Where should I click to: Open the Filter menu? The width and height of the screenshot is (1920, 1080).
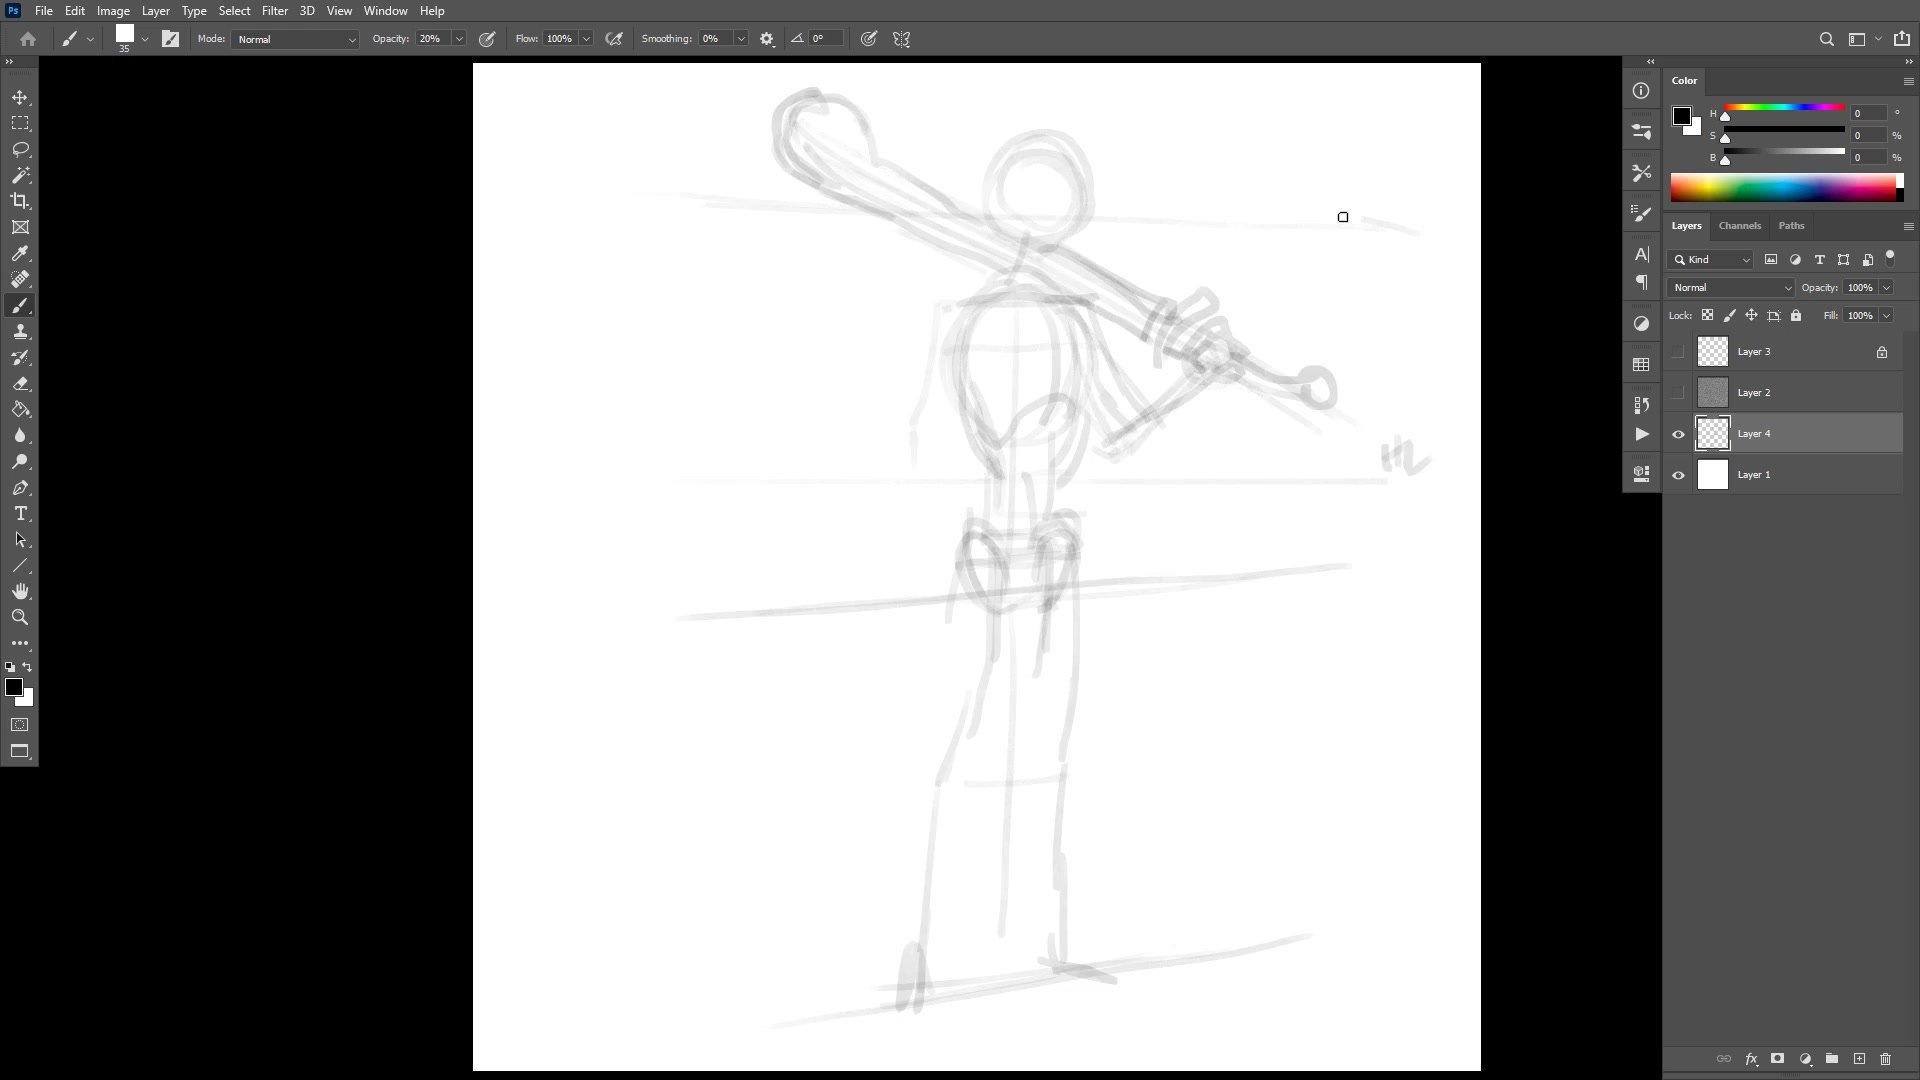[x=274, y=11]
